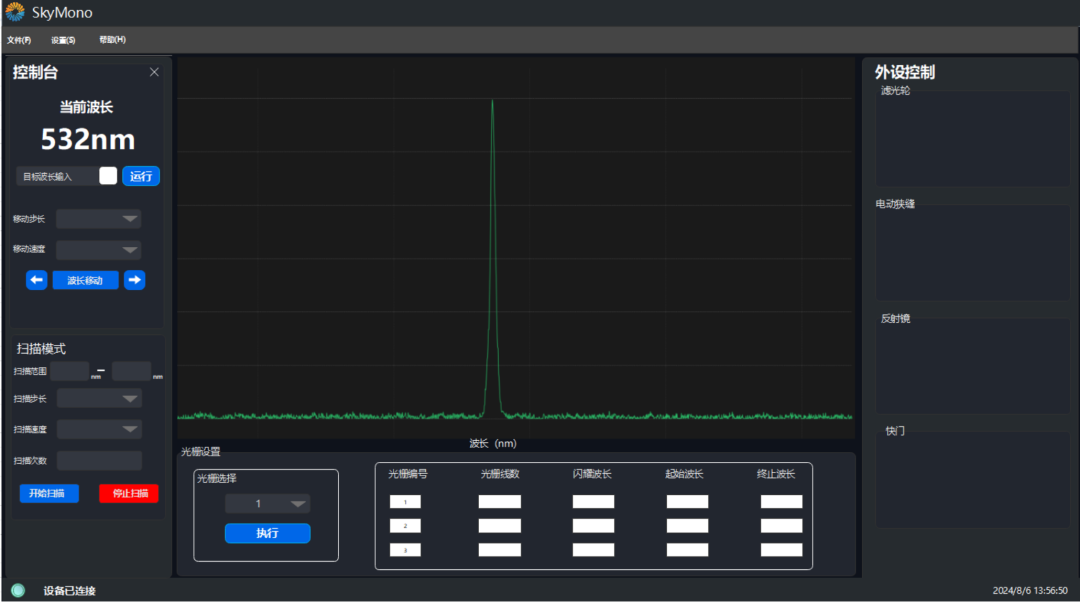
Task: Click the 波长移动 button
Action: click(x=85, y=280)
